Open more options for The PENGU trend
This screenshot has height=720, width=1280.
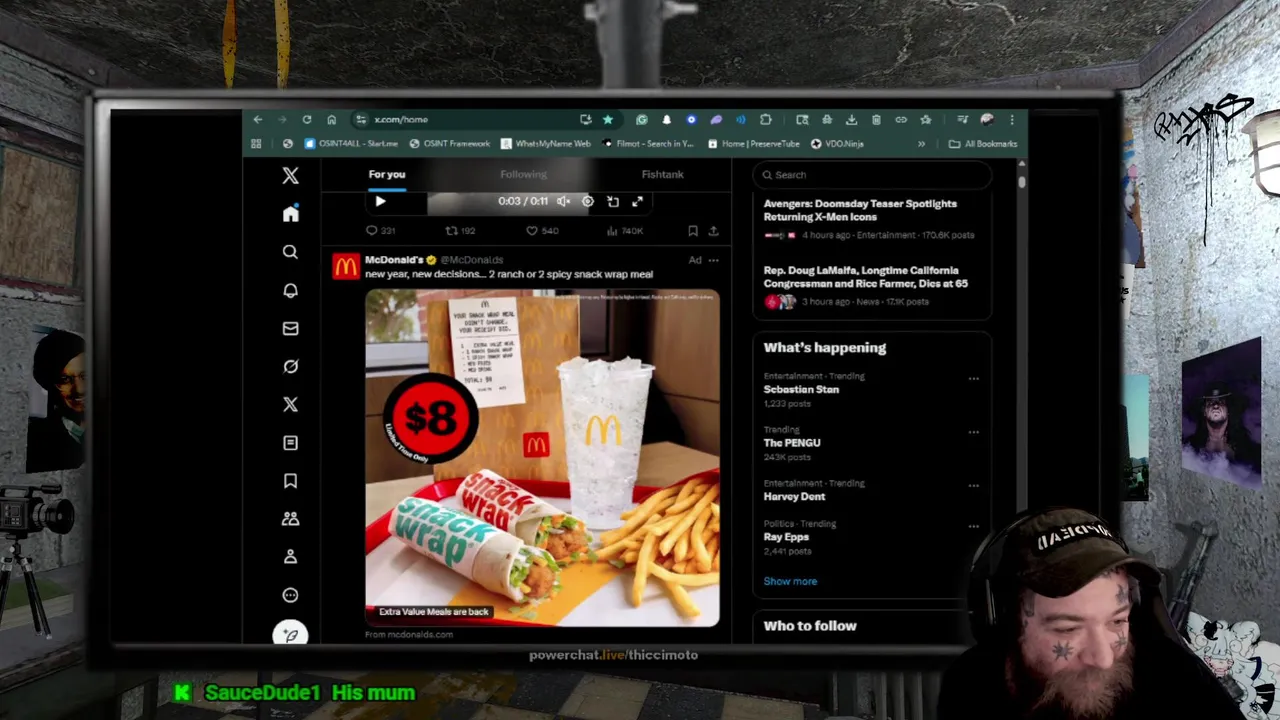tap(973, 432)
